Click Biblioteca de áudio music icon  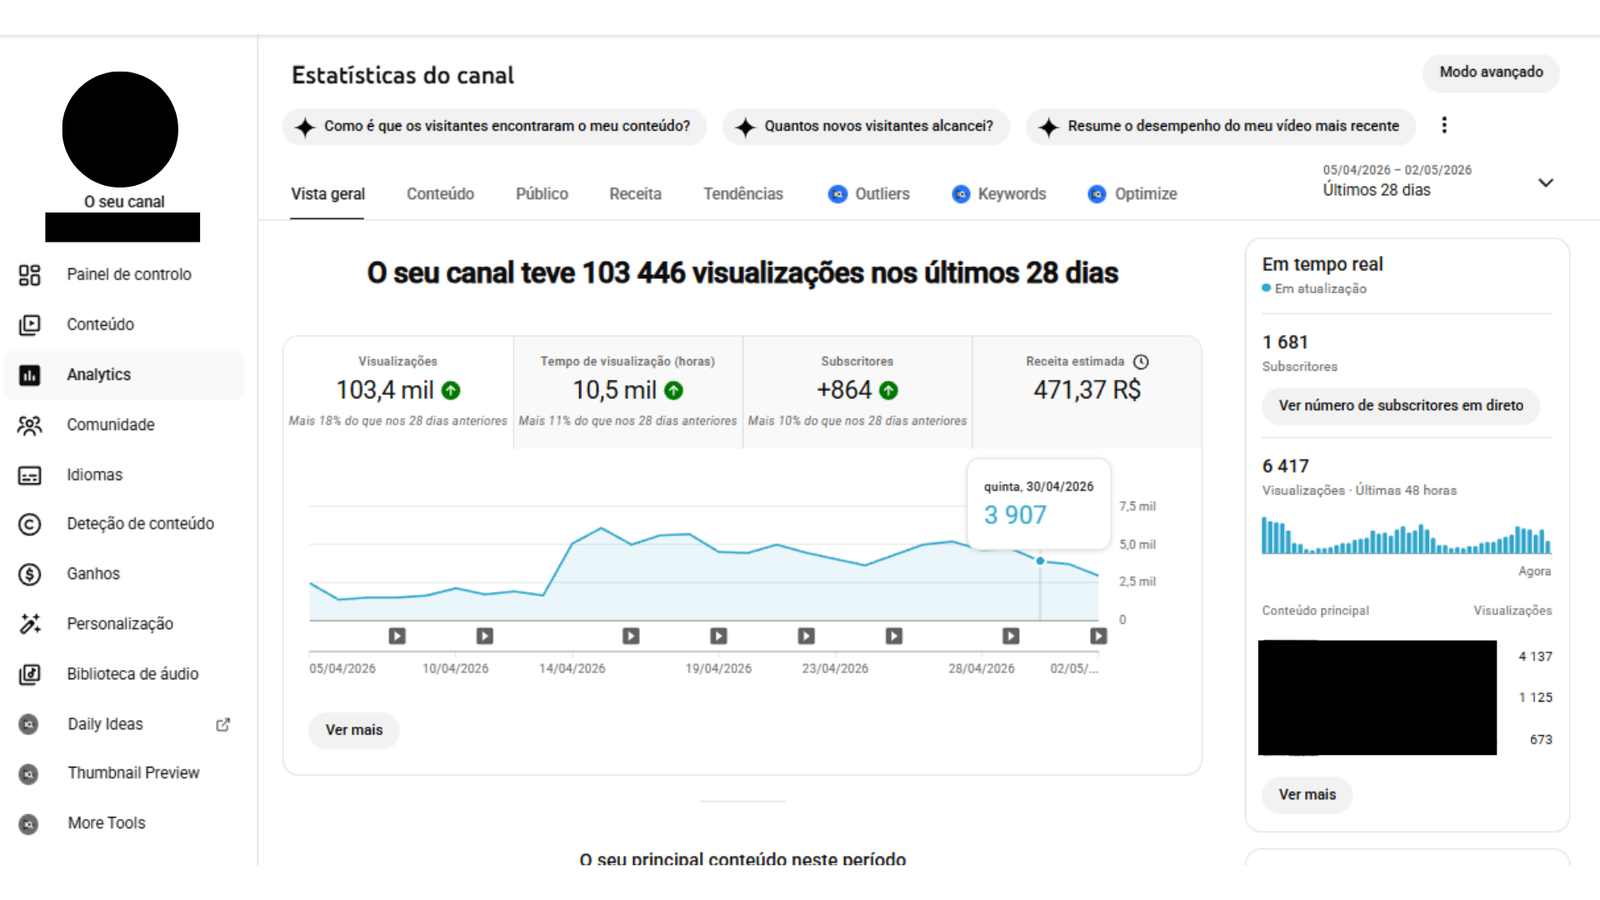point(30,674)
